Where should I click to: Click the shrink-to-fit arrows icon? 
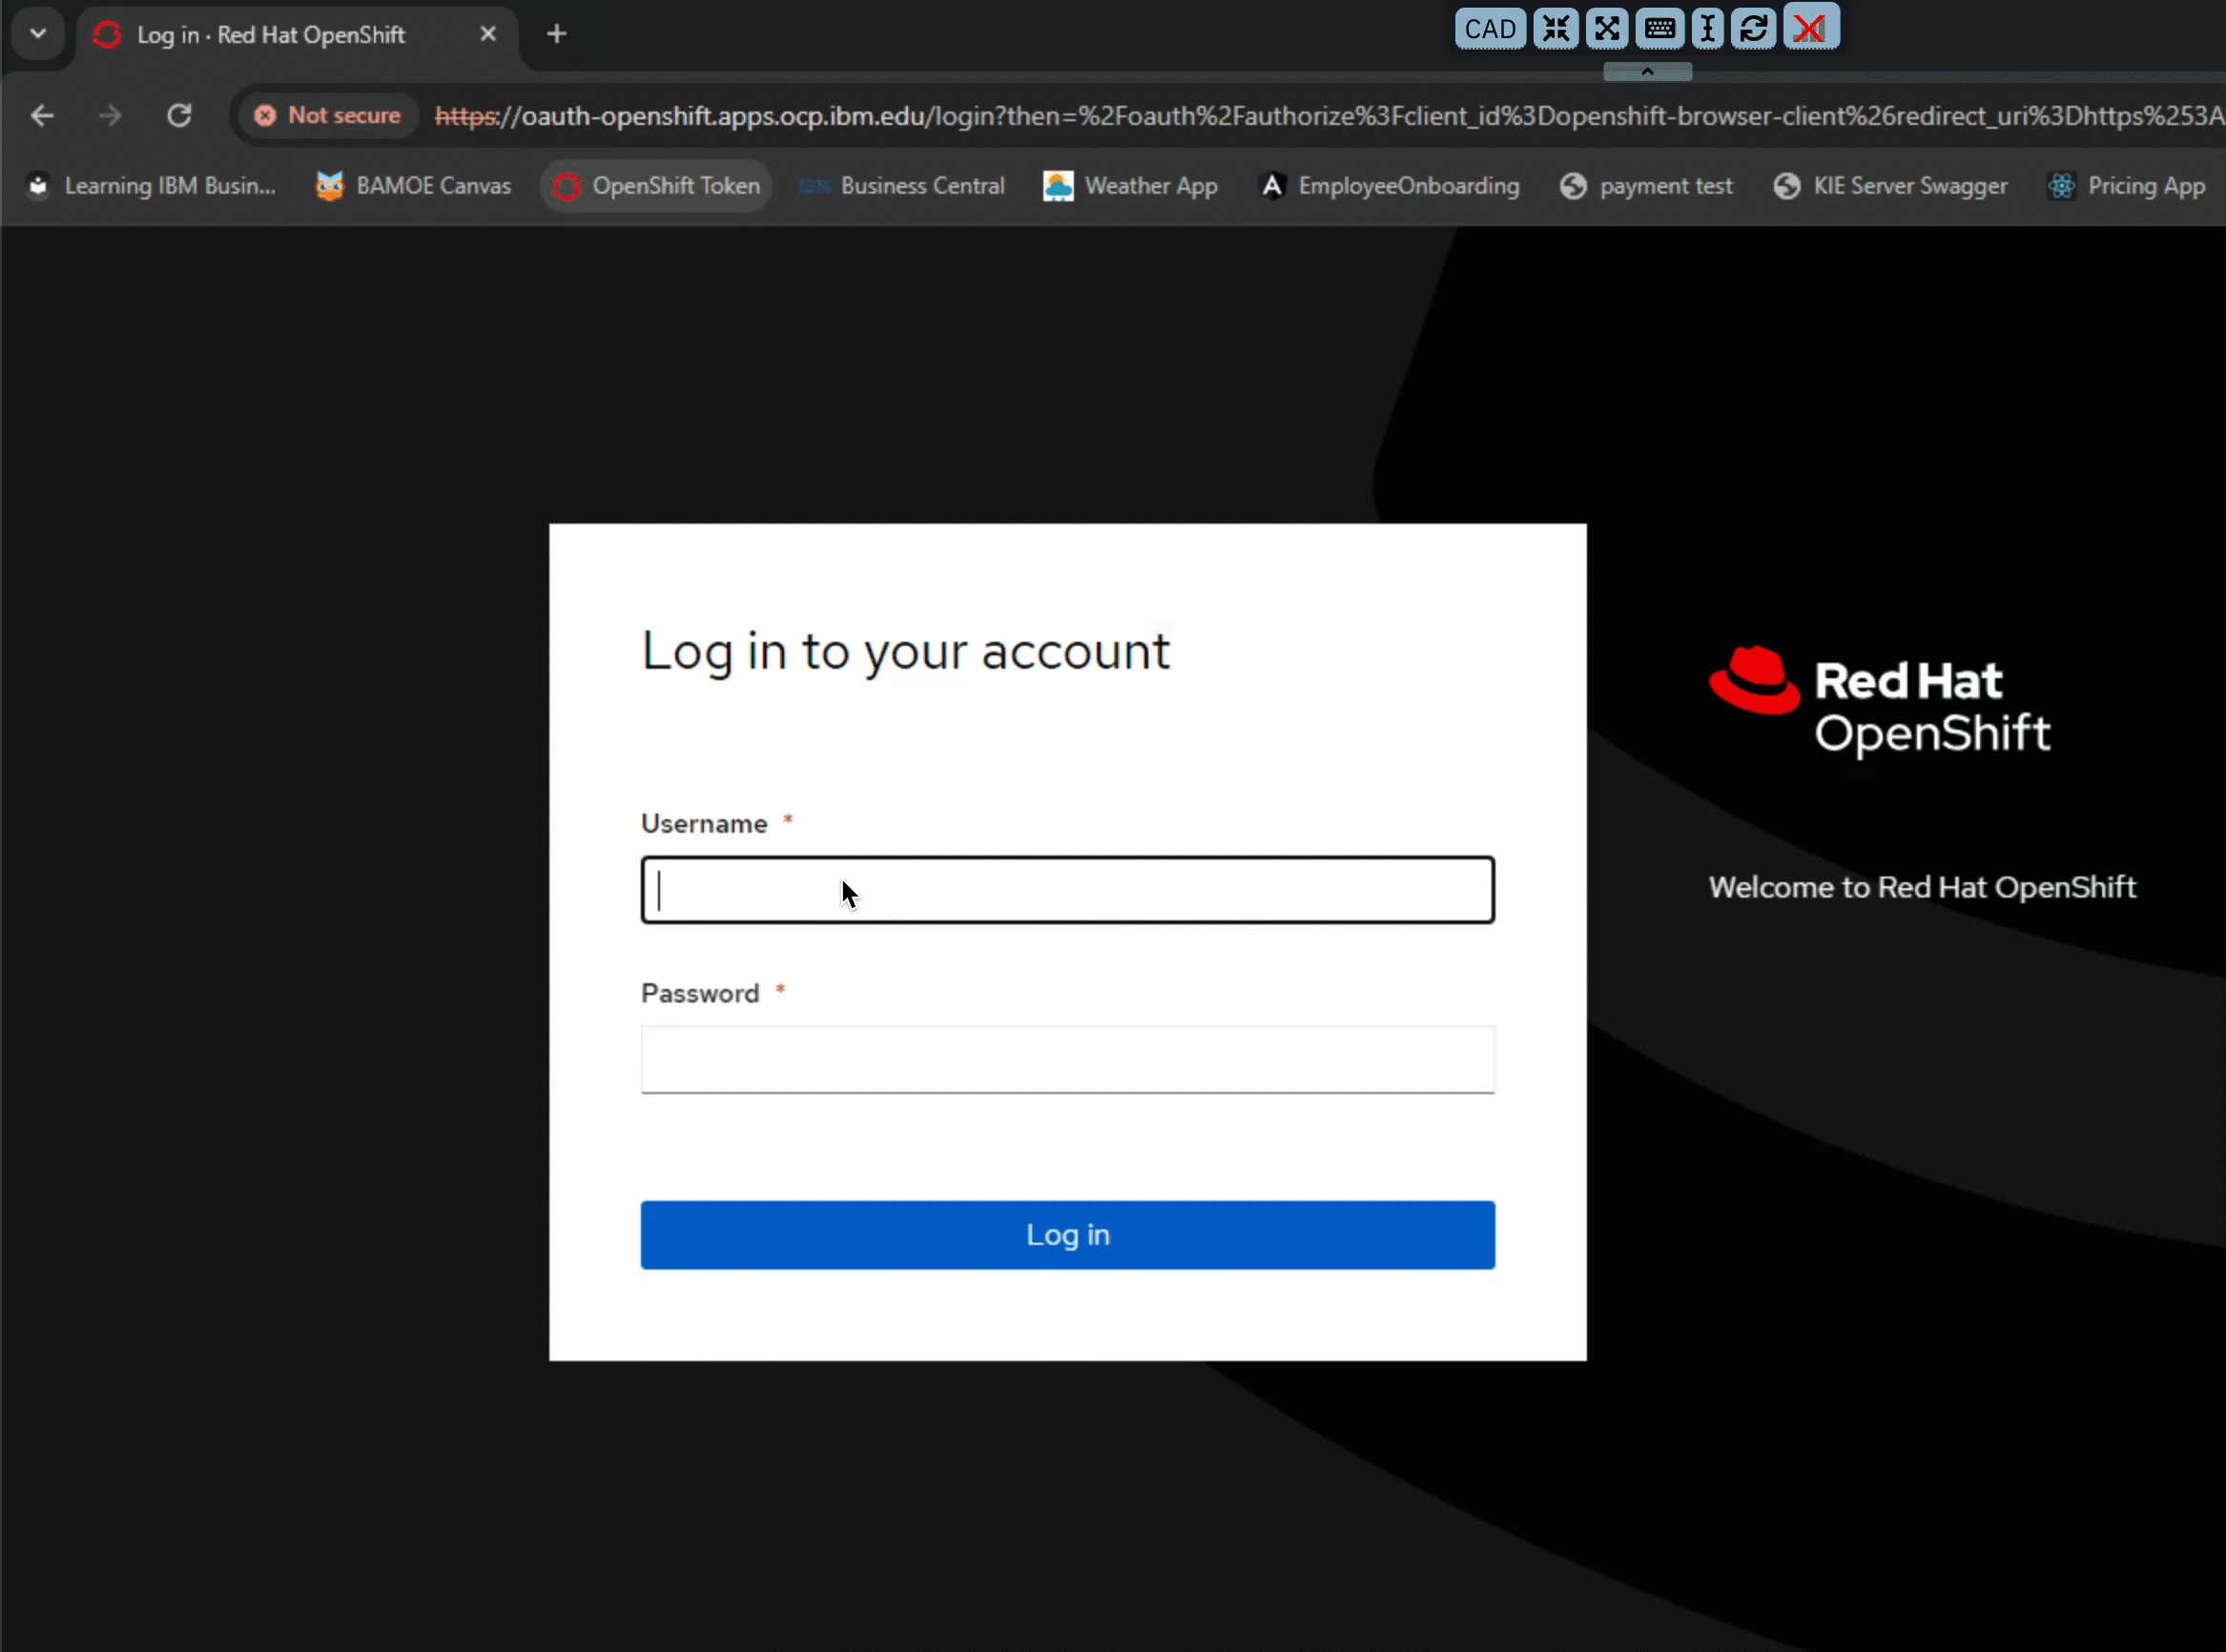pos(1555,28)
